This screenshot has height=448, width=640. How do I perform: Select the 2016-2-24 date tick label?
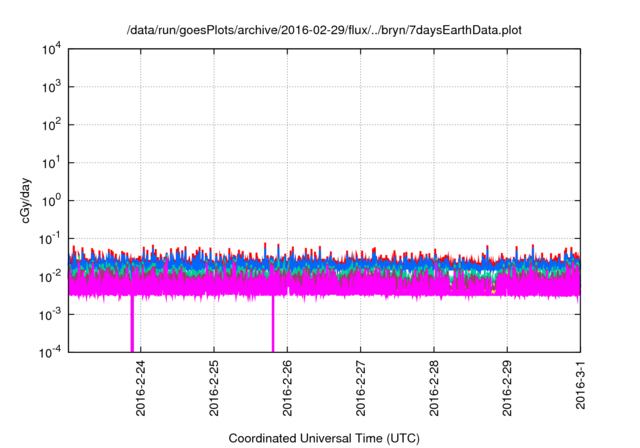pos(140,388)
